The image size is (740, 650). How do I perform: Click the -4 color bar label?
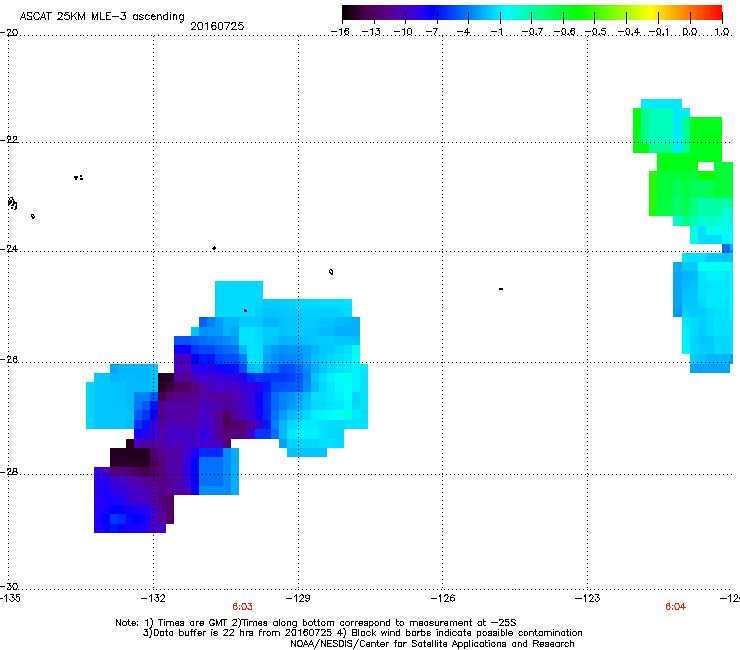[463, 32]
